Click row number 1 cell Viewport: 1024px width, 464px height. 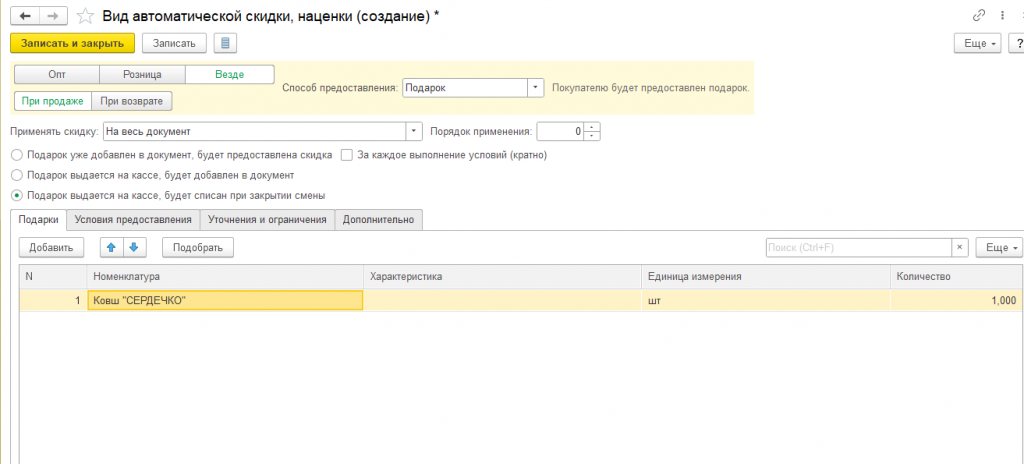53,300
